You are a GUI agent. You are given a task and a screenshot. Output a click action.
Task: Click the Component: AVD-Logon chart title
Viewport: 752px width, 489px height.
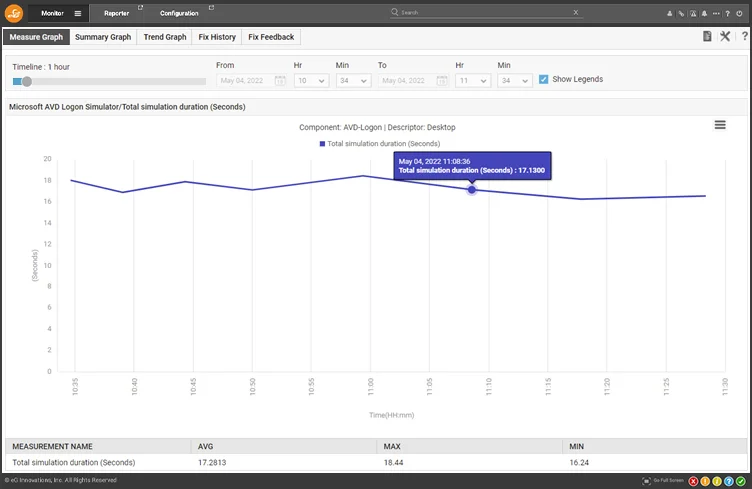(x=377, y=127)
